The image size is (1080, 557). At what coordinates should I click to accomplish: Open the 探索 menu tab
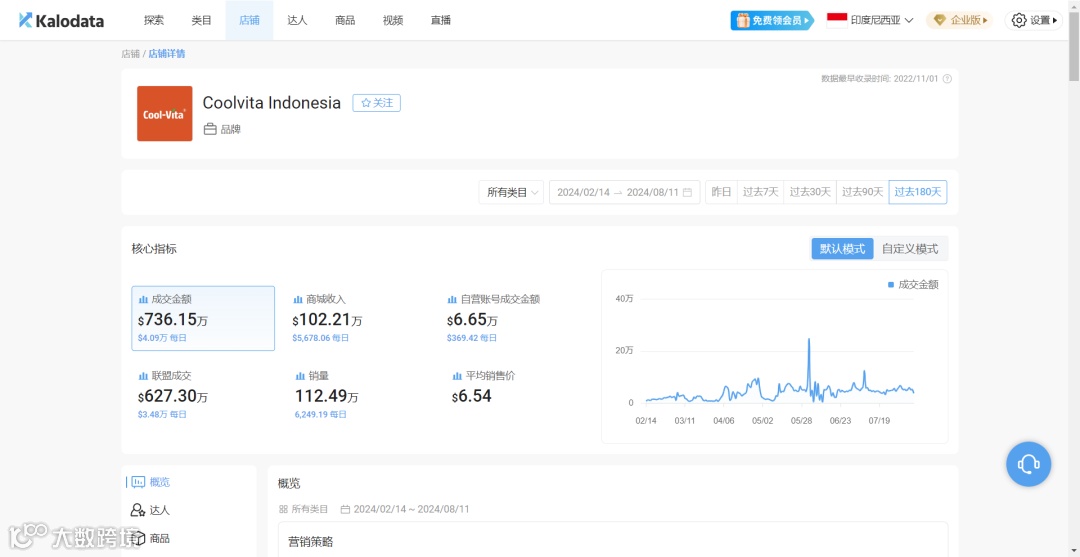(x=154, y=20)
